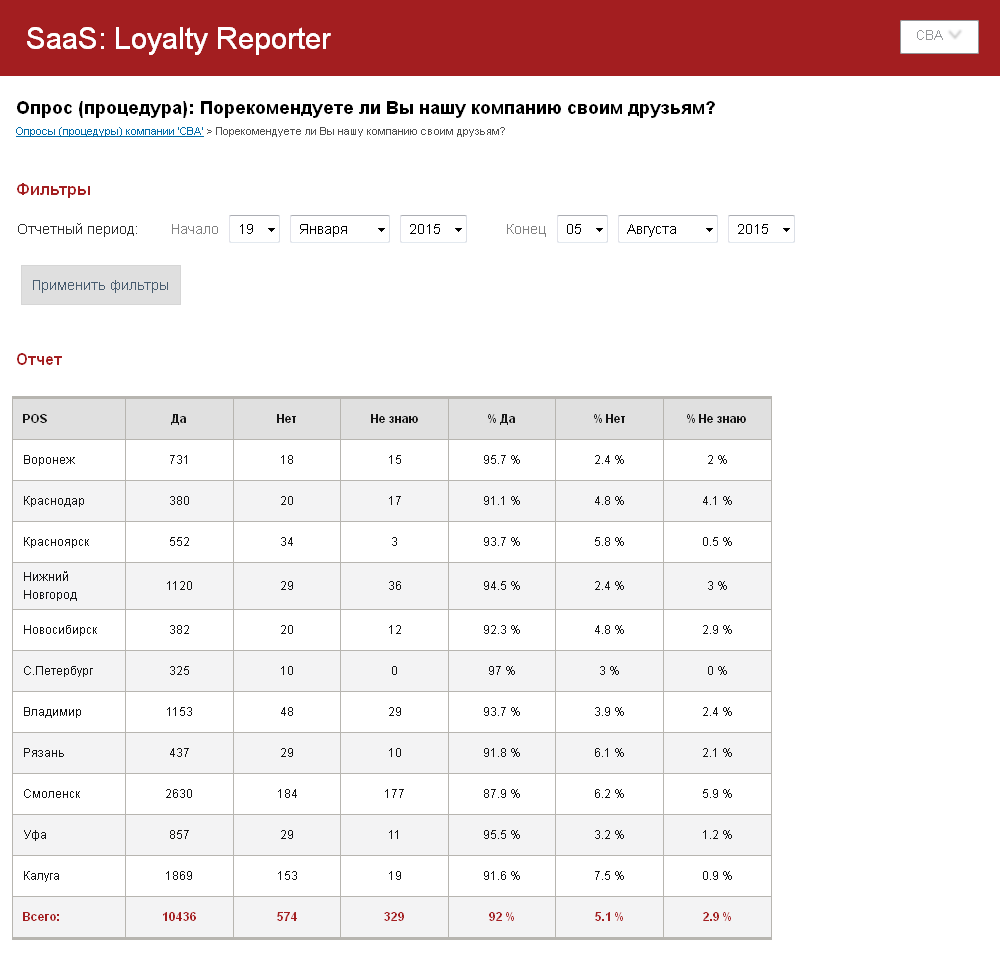This screenshot has width=1000, height=976.
Task: Click the Всего total row label
Action: (x=41, y=917)
